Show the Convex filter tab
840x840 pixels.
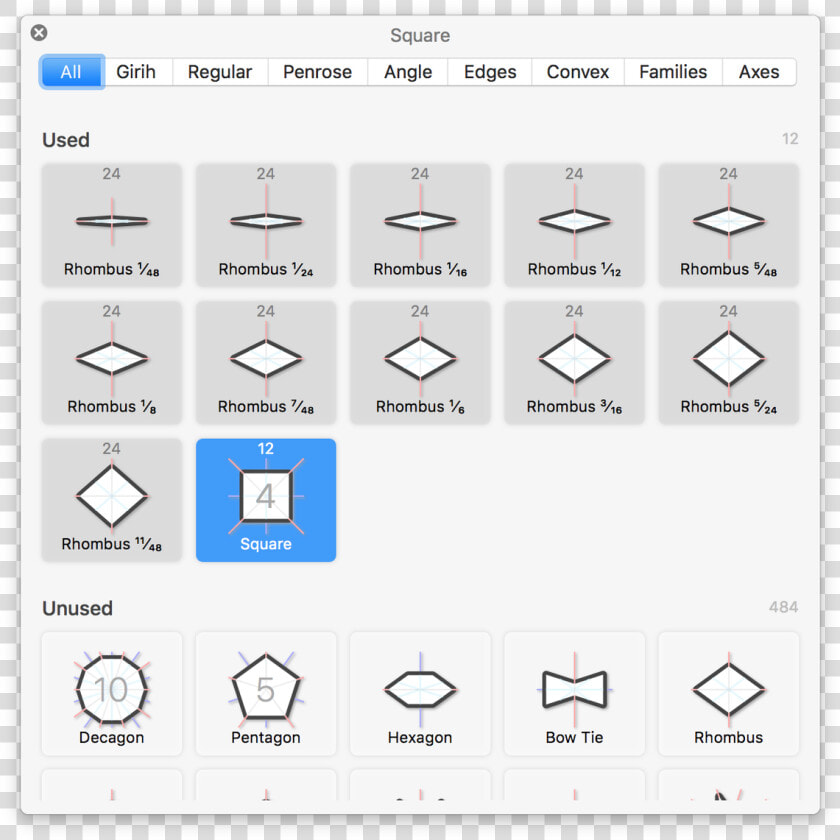pos(578,72)
